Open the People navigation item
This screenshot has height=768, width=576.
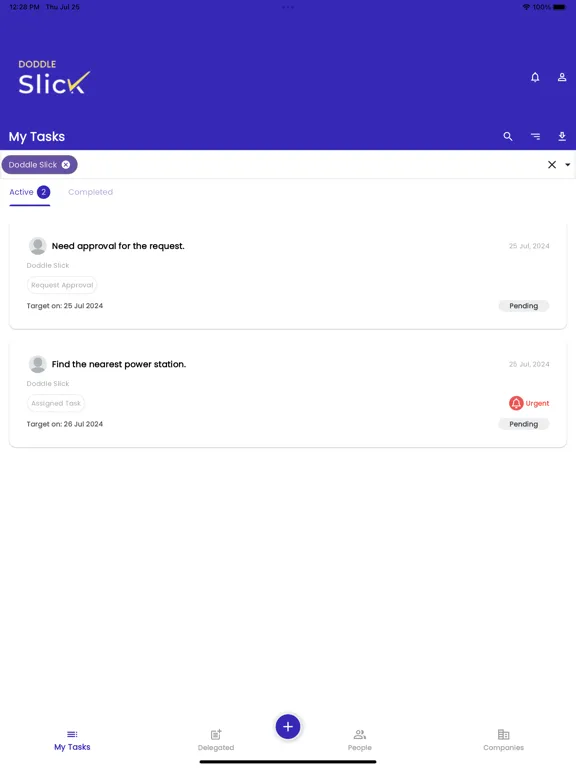coord(360,740)
